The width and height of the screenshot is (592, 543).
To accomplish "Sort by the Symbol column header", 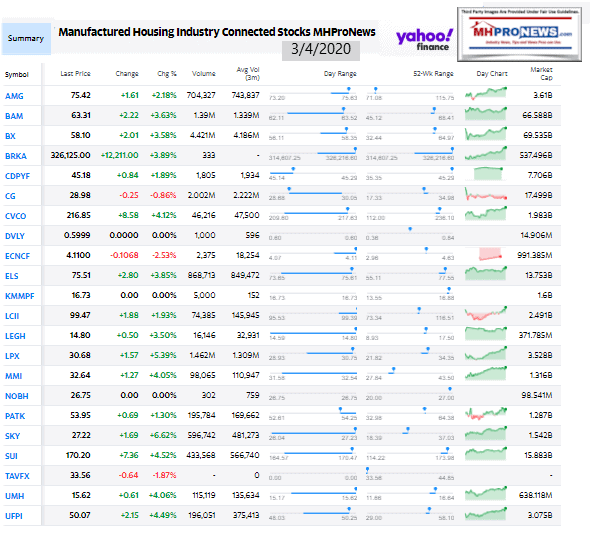I will 17,75.
